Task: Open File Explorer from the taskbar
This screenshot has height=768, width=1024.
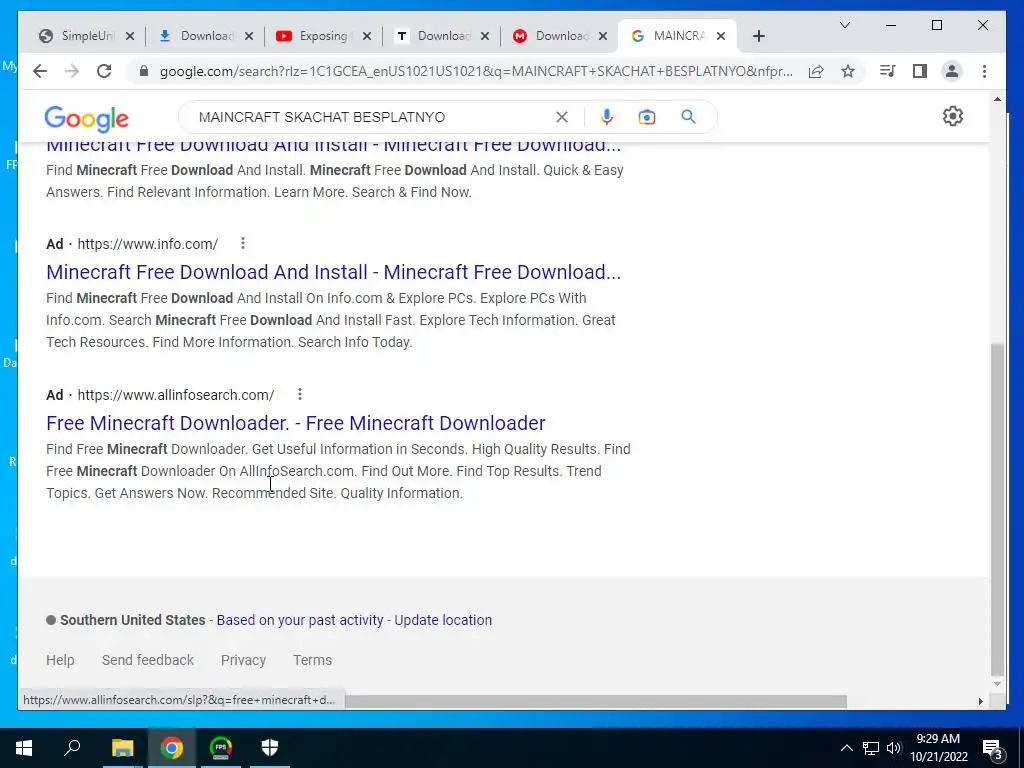Action: 122,748
